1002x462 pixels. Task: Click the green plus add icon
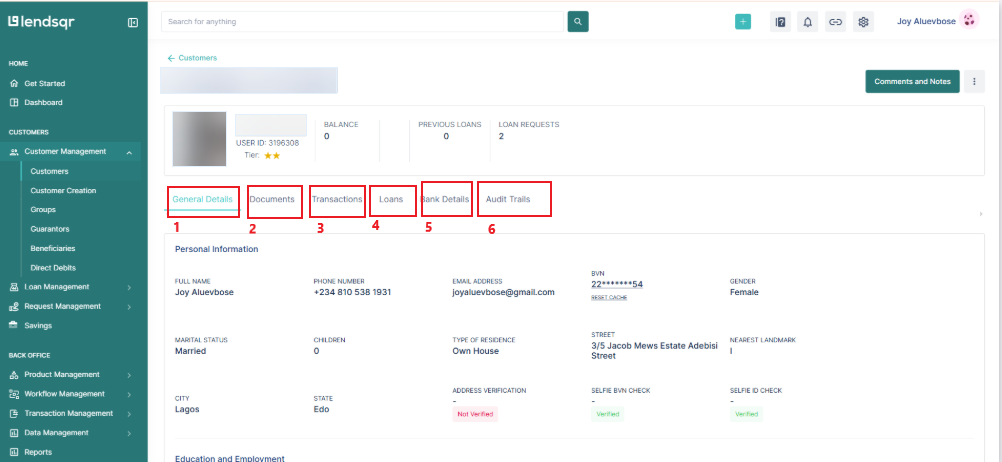point(743,21)
